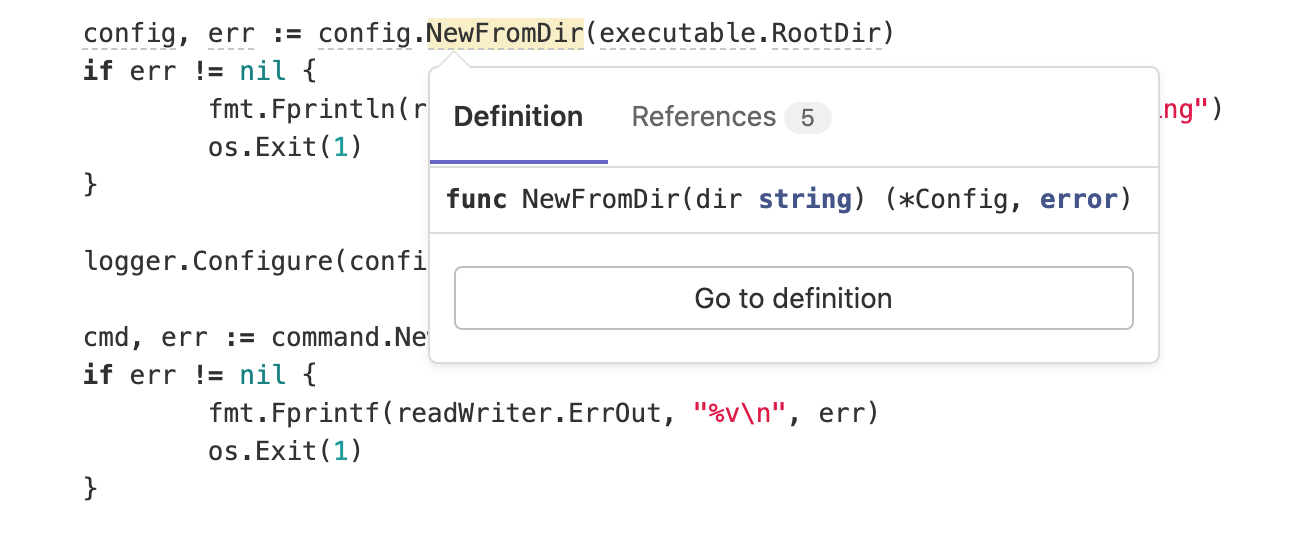This screenshot has width=1302, height=536.
Task: Click the fmt.Fprintln call
Action: point(303,110)
